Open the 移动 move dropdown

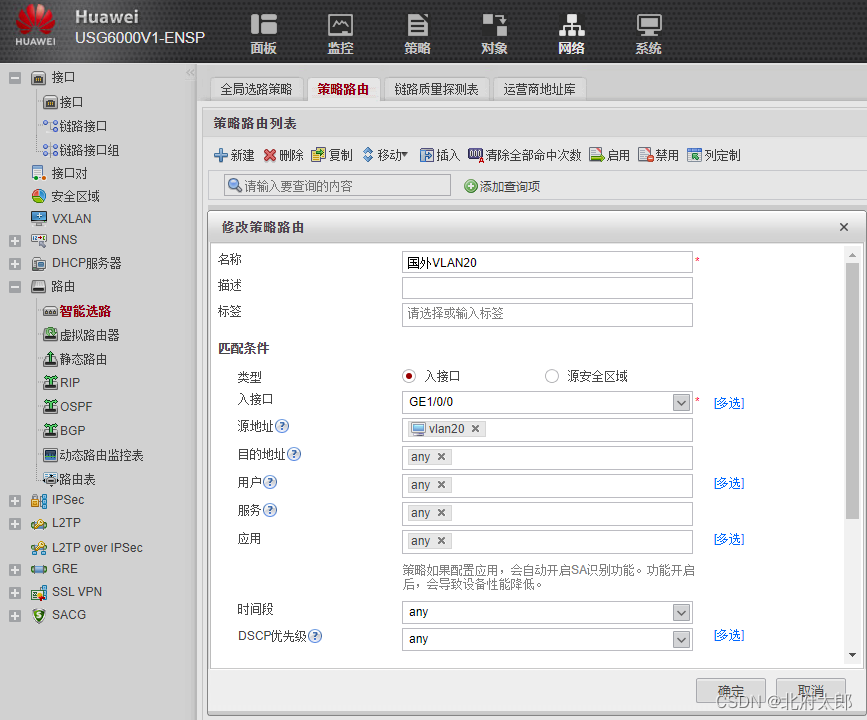tap(385, 155)
